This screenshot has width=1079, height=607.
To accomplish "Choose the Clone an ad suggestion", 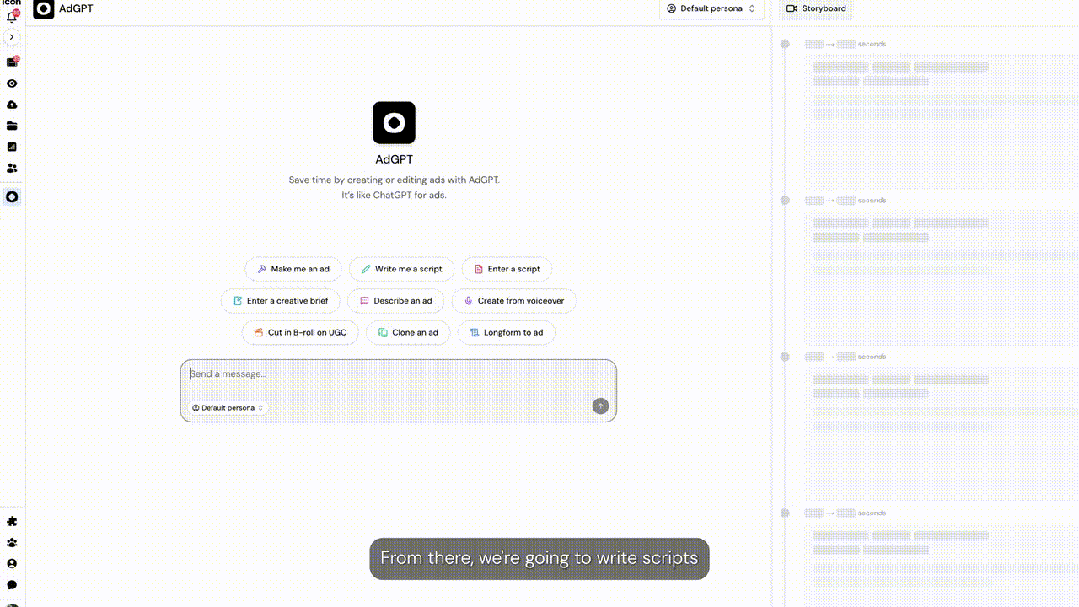I will (408, 332).
